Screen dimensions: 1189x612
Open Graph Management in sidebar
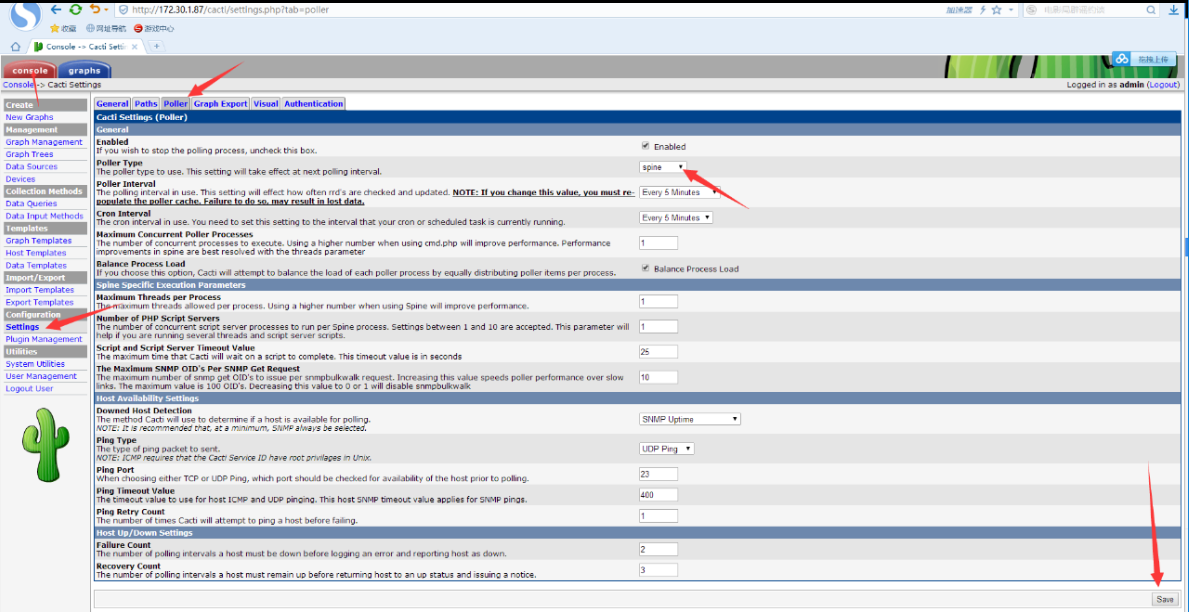click(44, 142)
